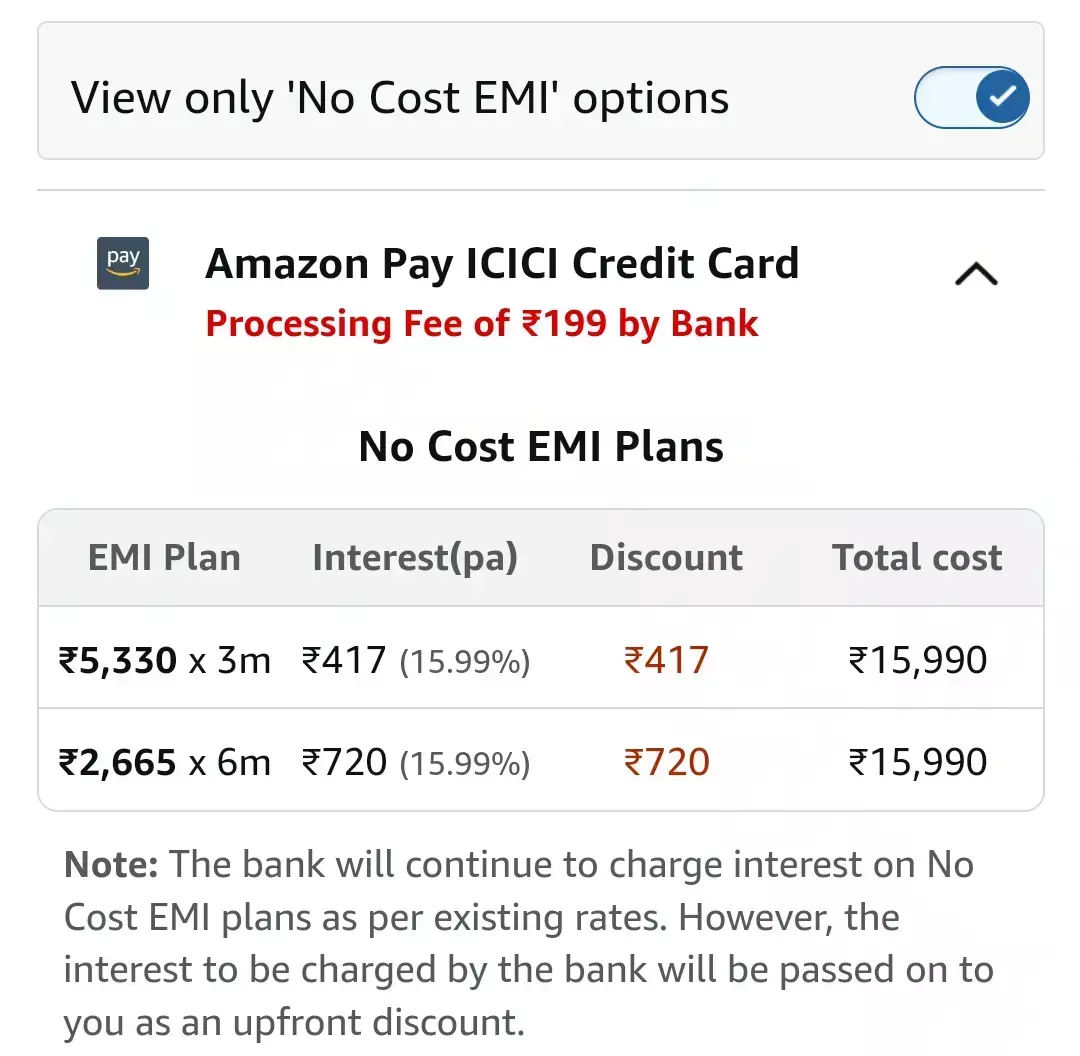1080x1056 pixels.
Task: Collapse the Amazon Pay ICICI Credit Card section
Action: pyautogui.click(x=976, y=273)
